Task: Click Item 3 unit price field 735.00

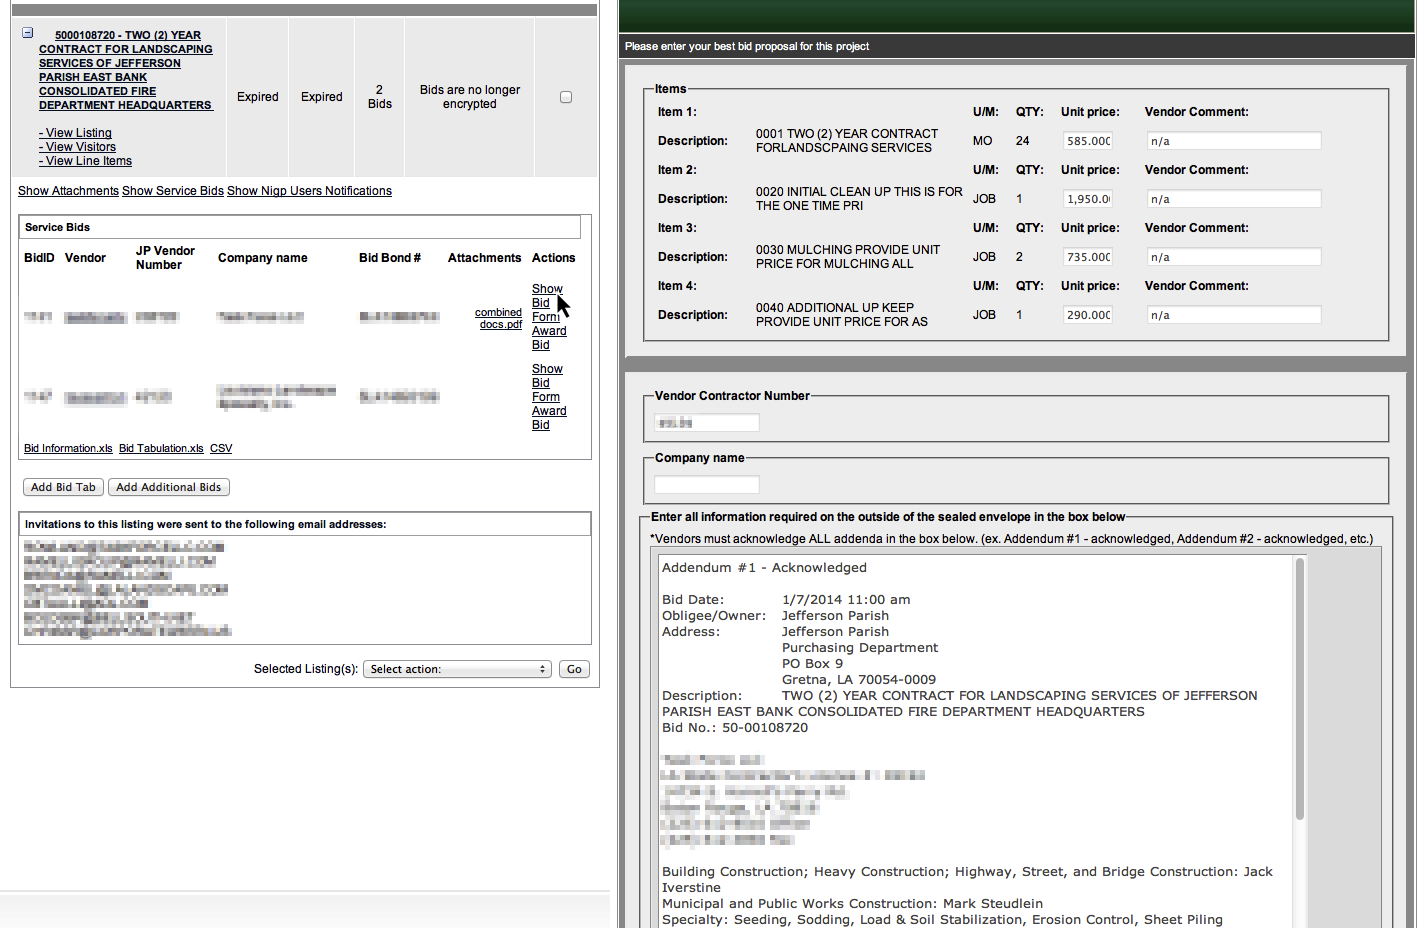Action: [x=1088, y=257]
